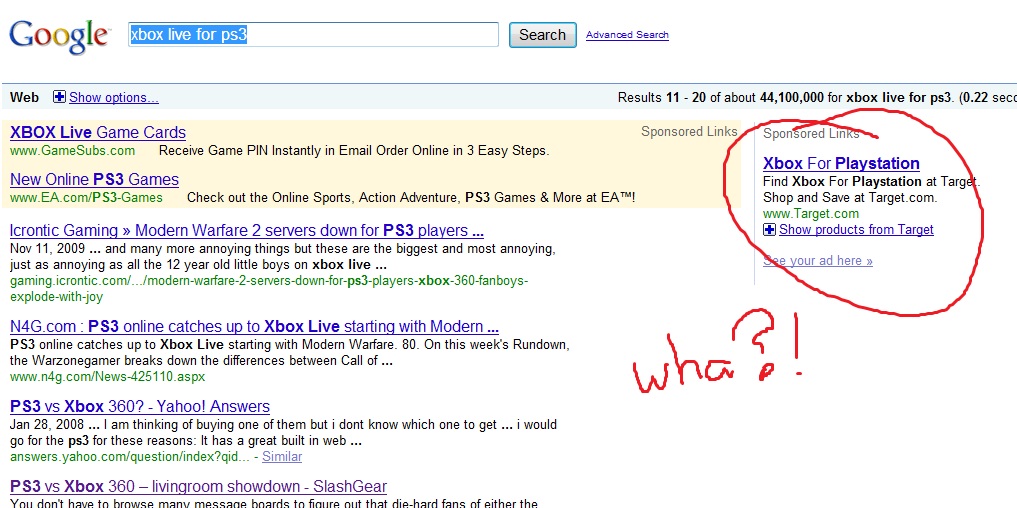
Task: Open Similar link for Yahoo Answers result
Action: click(281, 457)
